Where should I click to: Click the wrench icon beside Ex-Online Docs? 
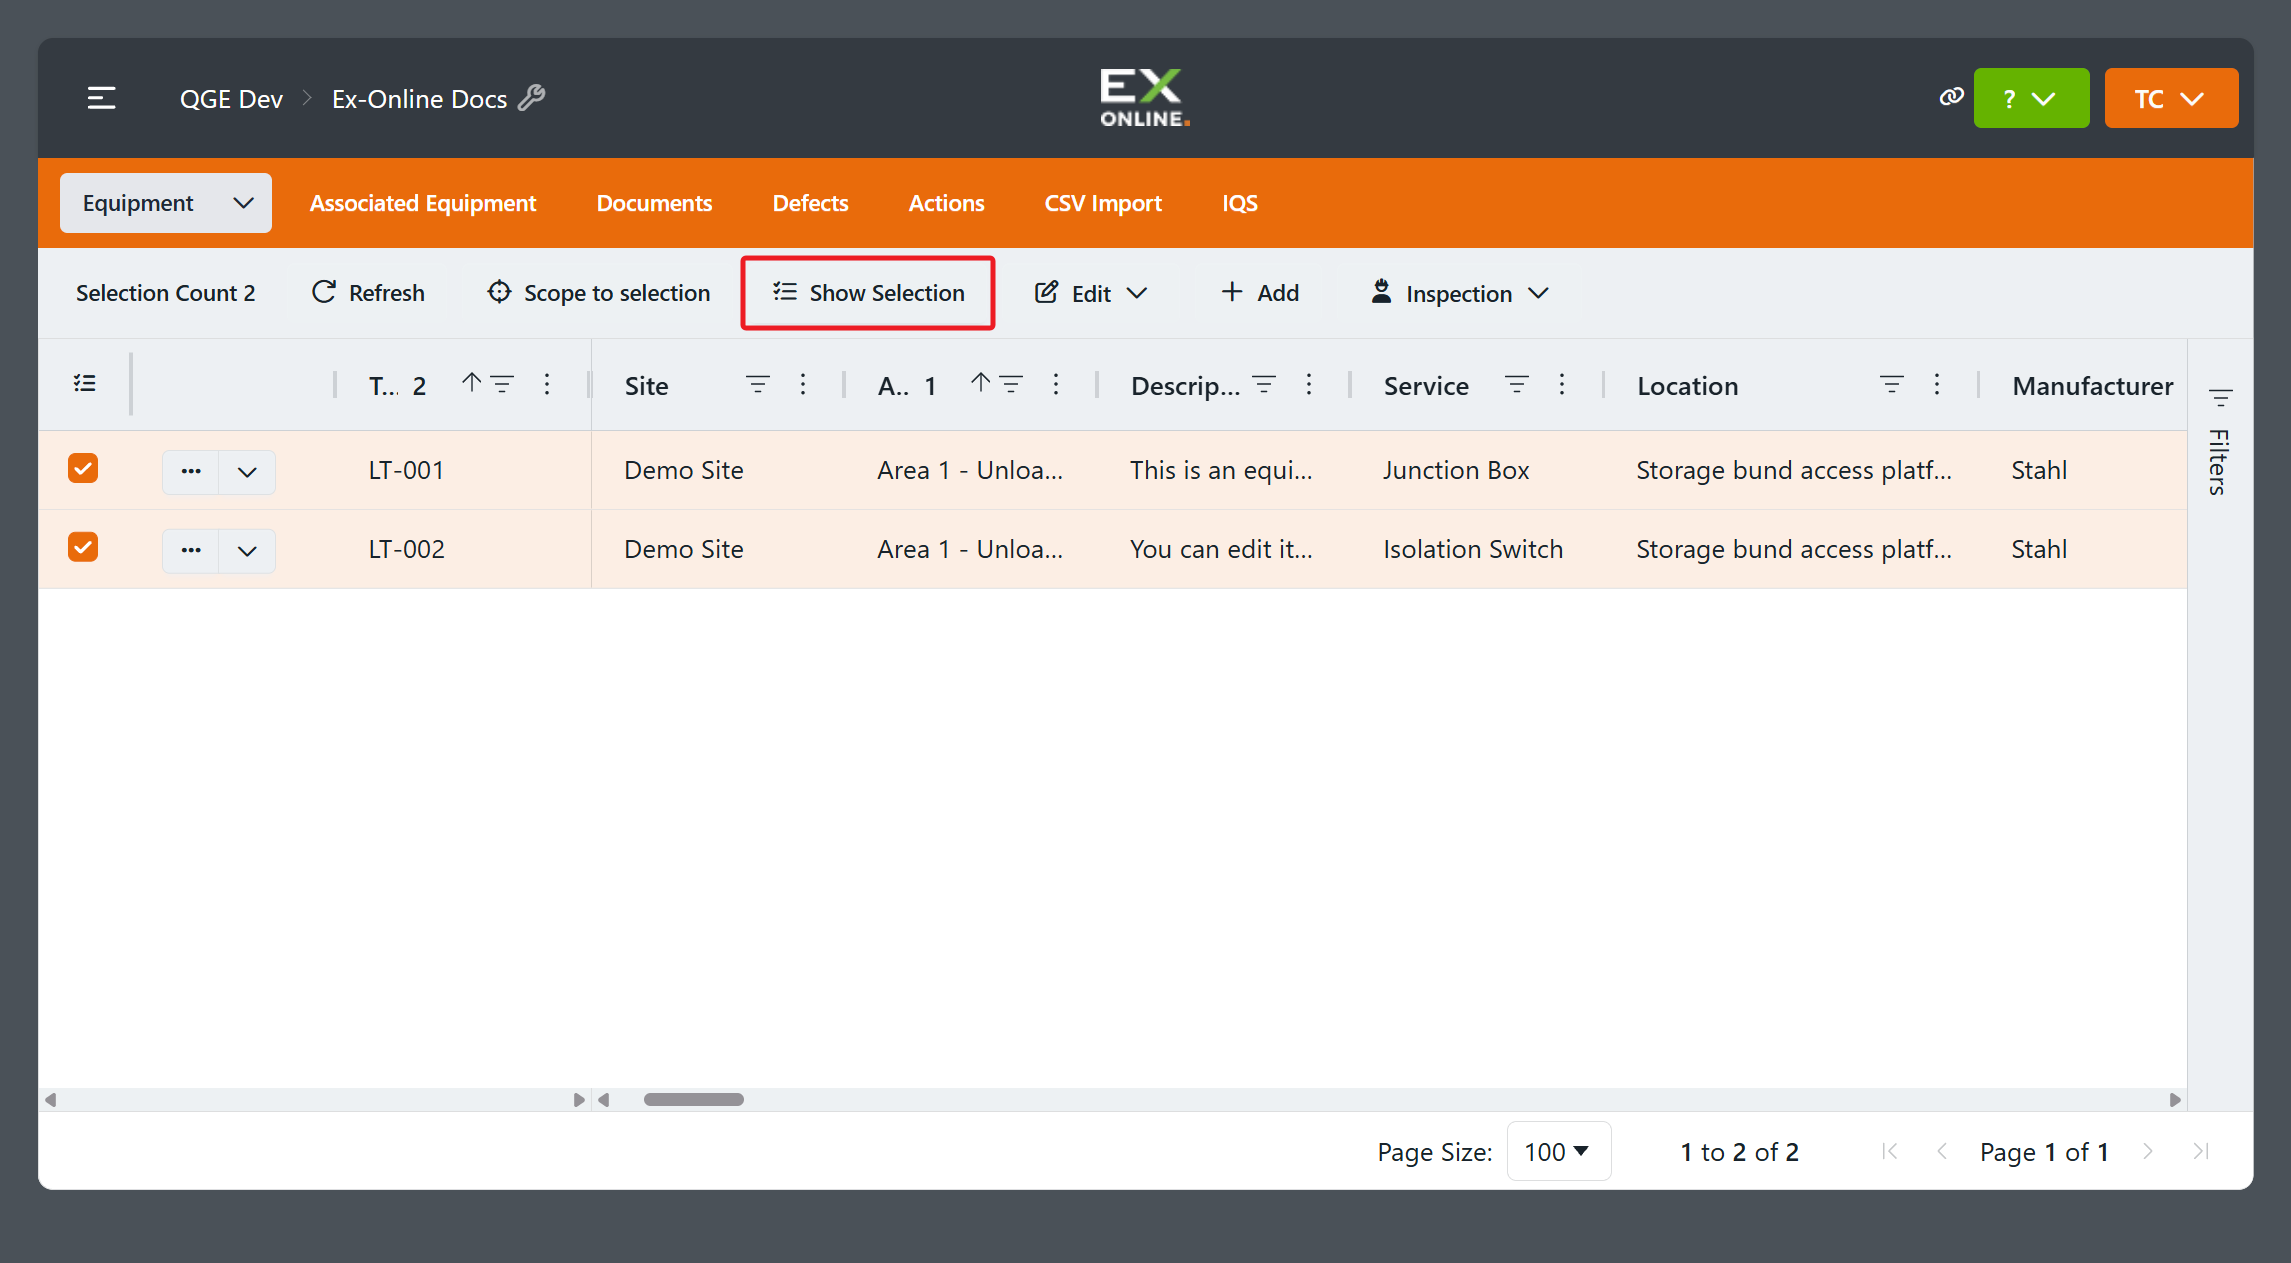click(x=532, y=97)
